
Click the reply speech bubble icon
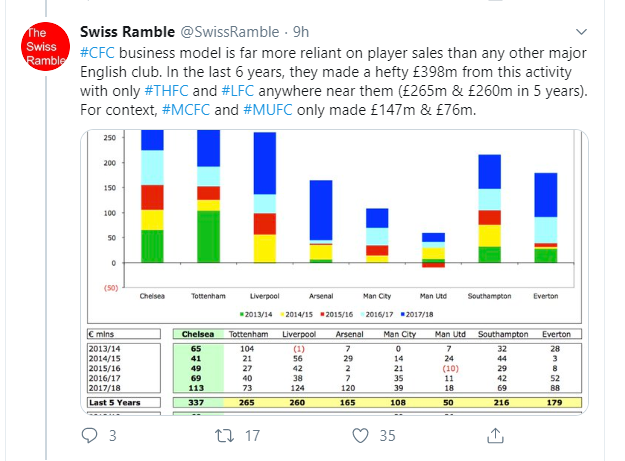click(89, 435)
